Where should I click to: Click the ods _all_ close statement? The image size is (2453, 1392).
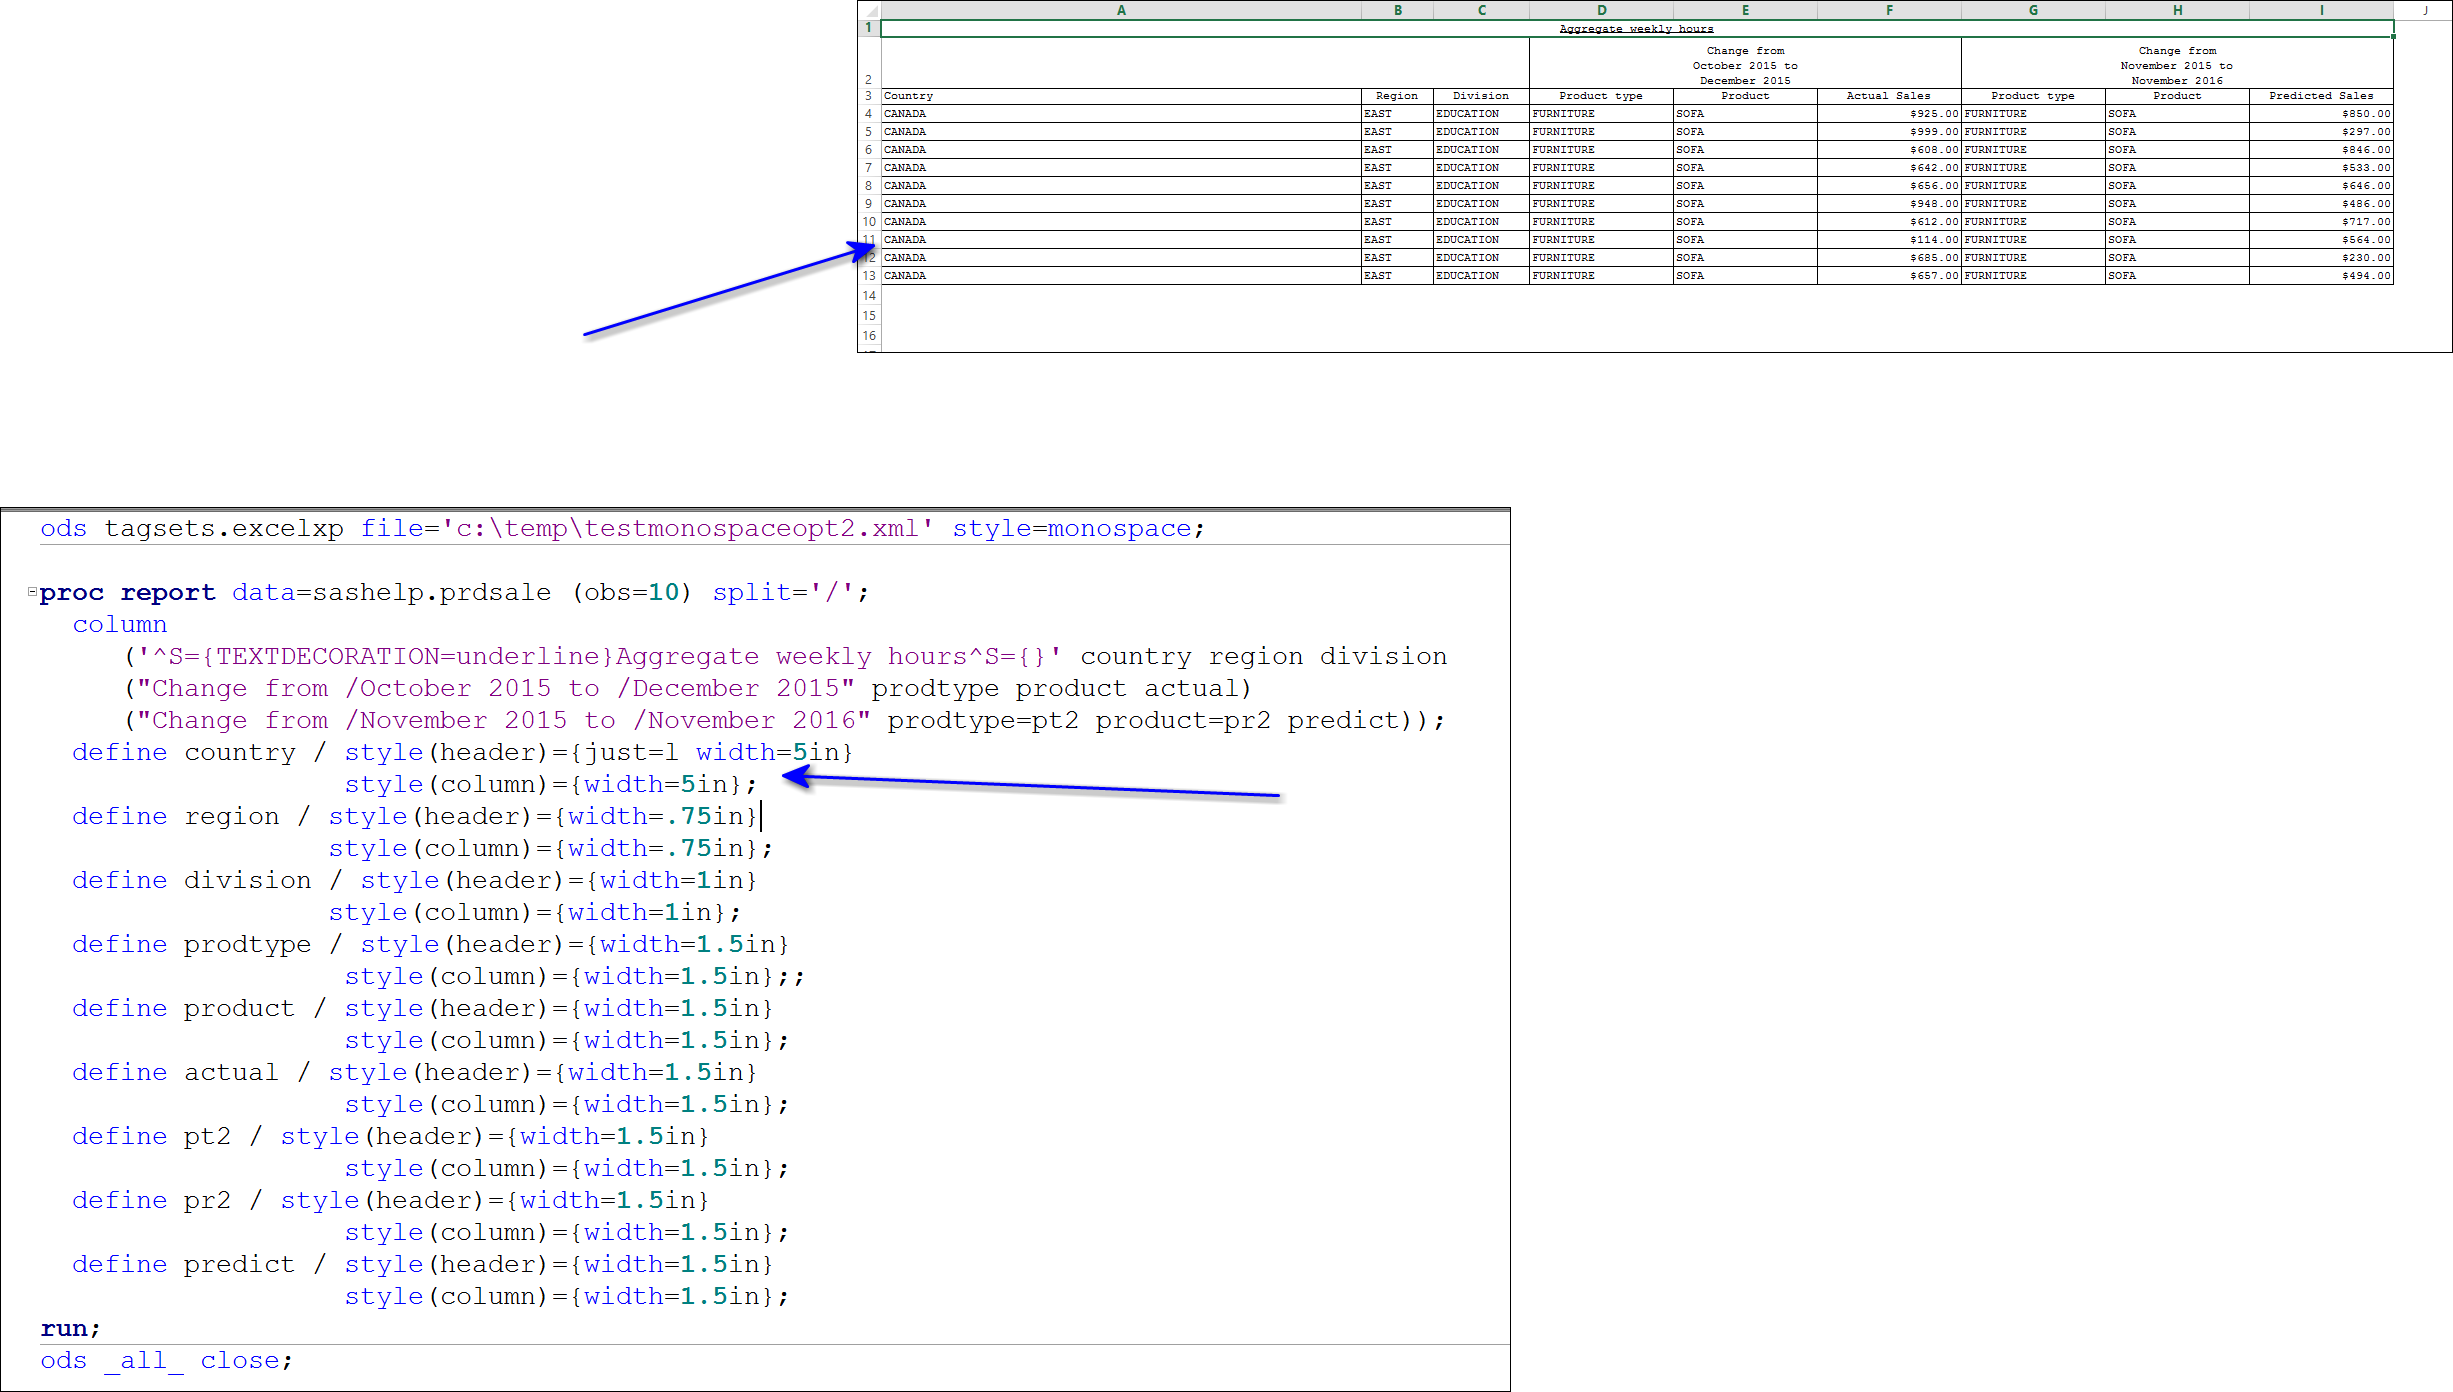coord(165,1360)
